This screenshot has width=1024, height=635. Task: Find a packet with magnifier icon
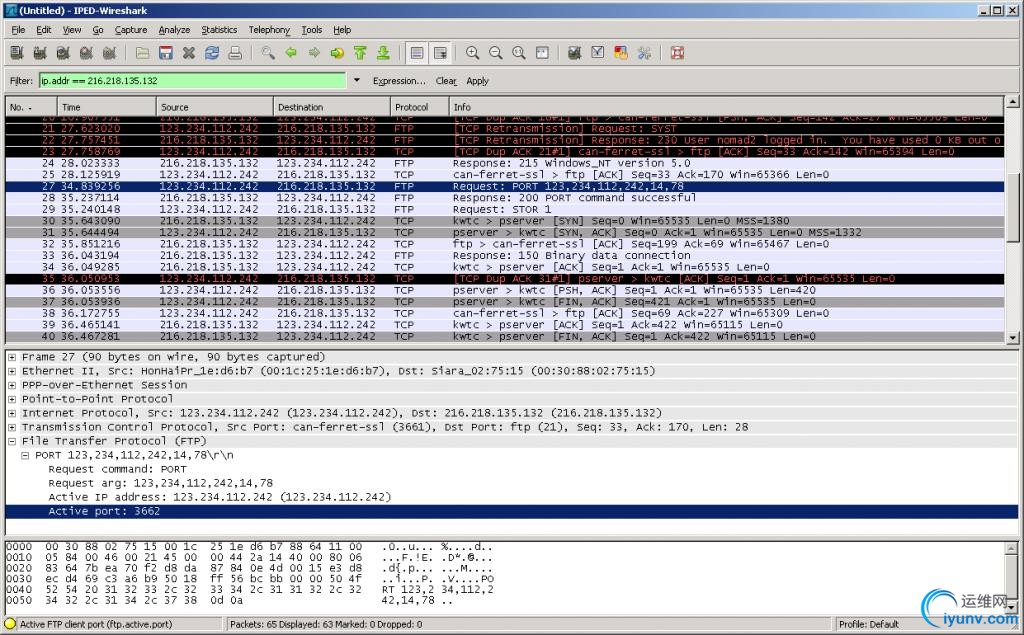[268, 53]
